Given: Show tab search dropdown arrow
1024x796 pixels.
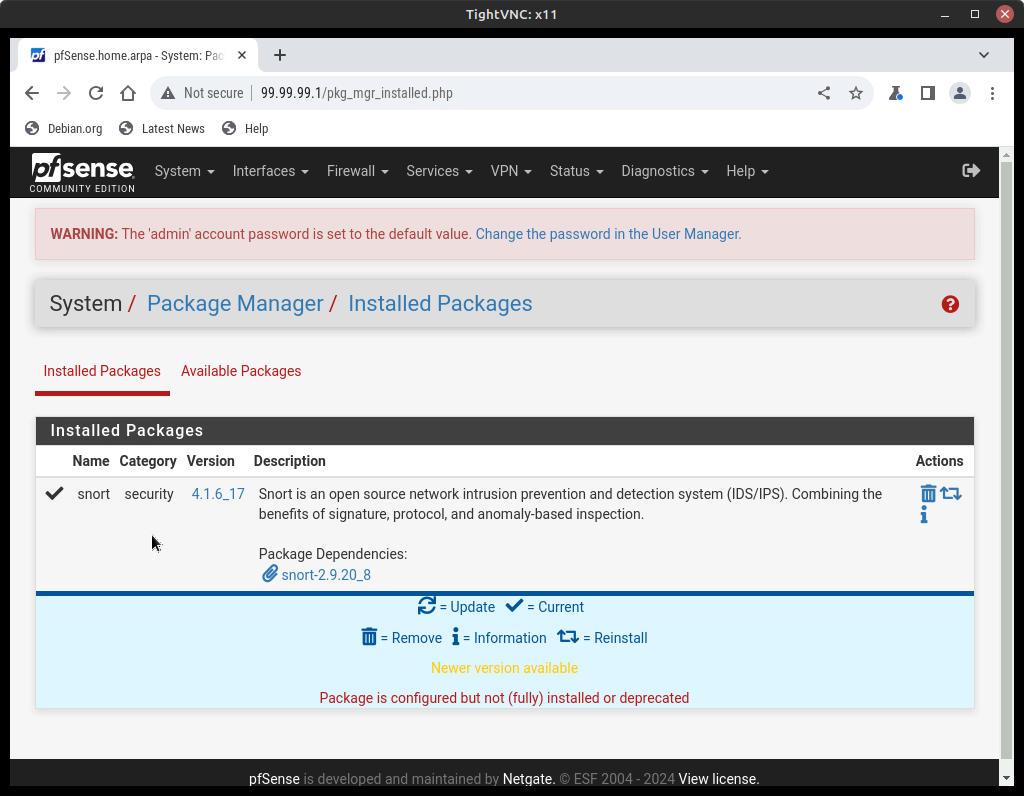Looking at the screenshot, I should point(984,56).
